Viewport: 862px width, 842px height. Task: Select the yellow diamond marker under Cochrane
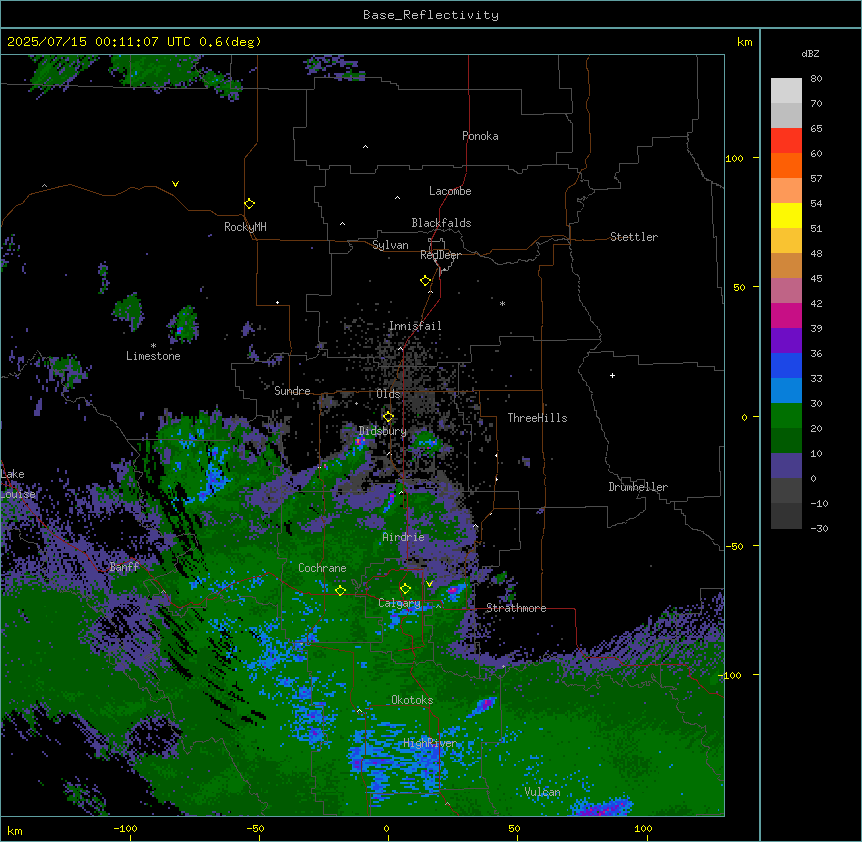[340, 590]
